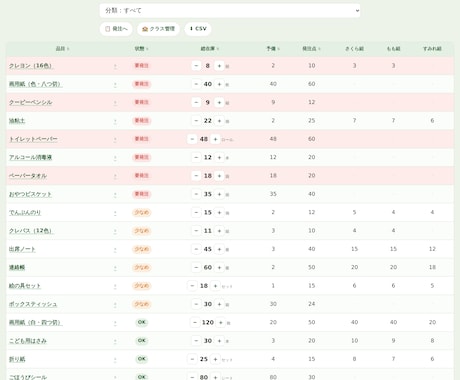
Task: Increase stock for 油粘土
Action: (219, 121)
